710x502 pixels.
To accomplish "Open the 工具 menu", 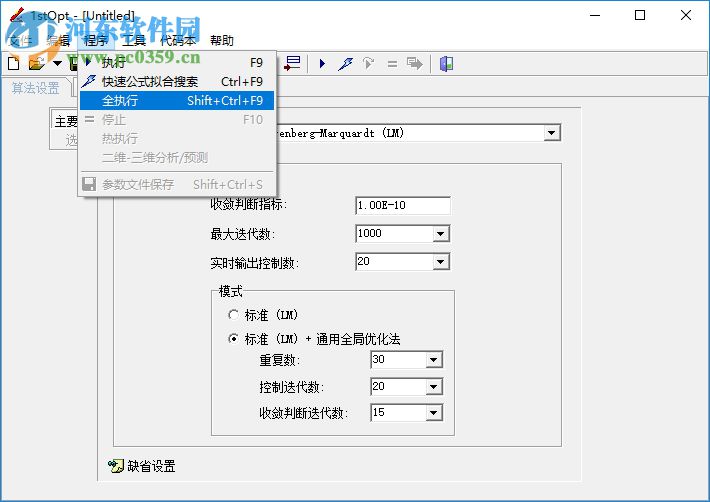I will pos(134,41).
